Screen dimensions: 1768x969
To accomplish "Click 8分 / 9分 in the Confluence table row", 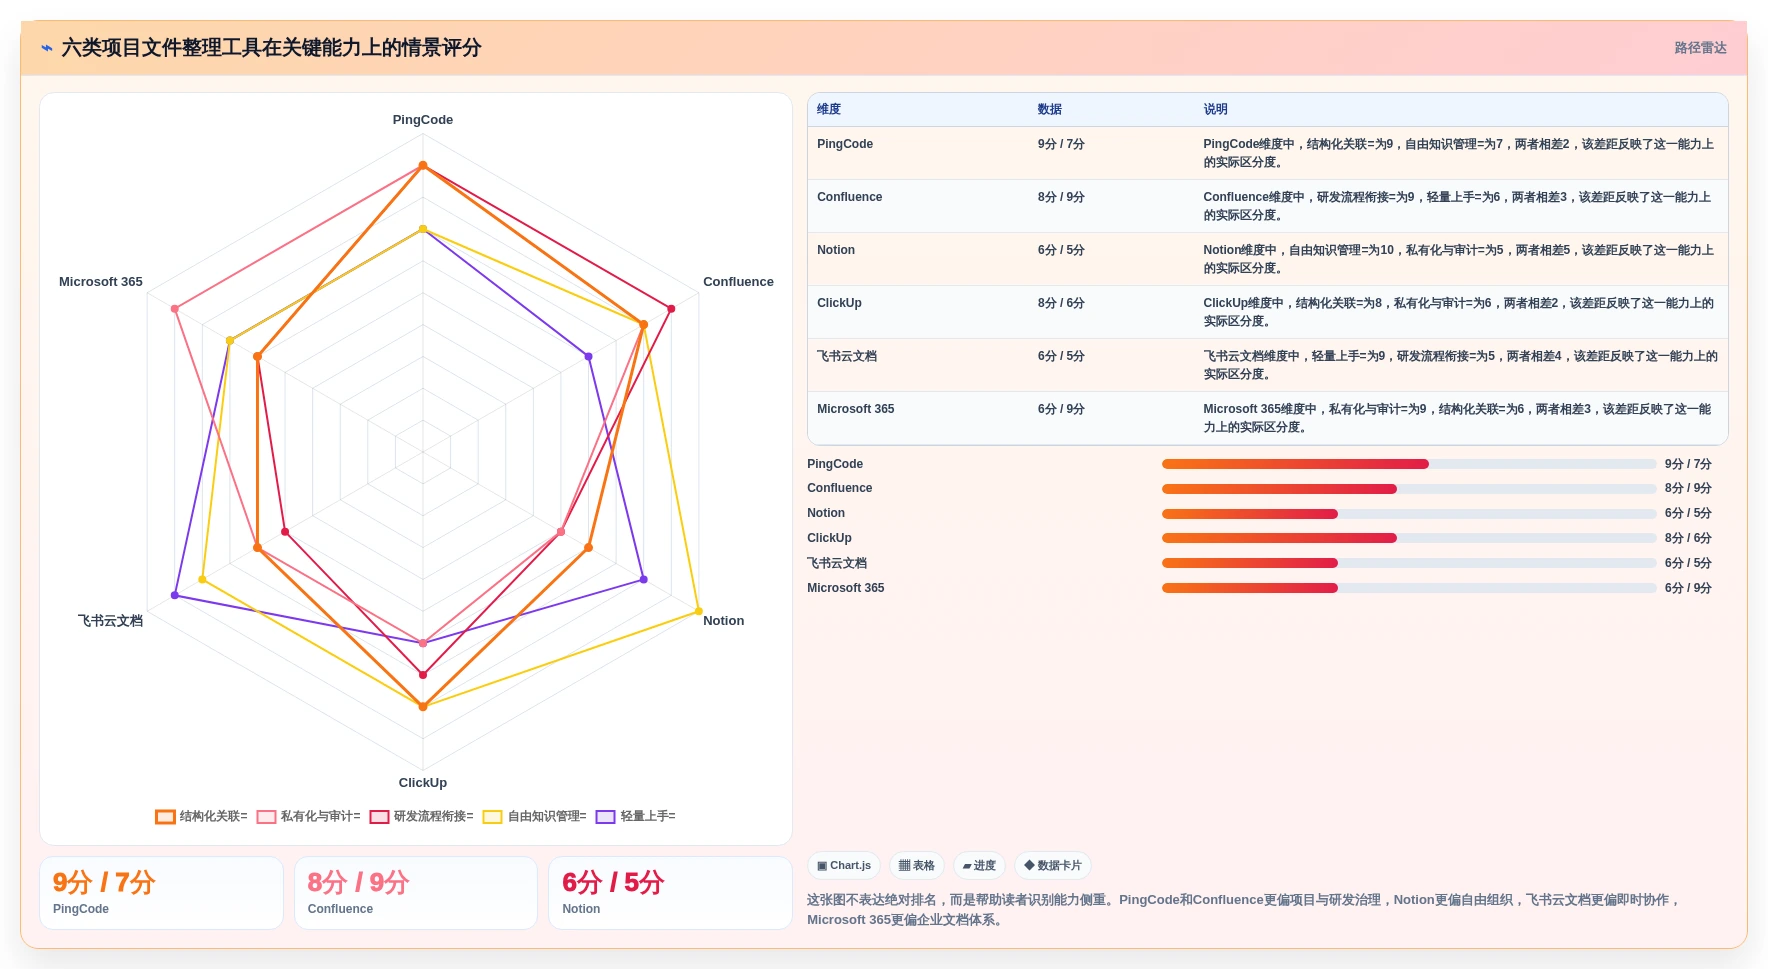I will click(1061, 197).
